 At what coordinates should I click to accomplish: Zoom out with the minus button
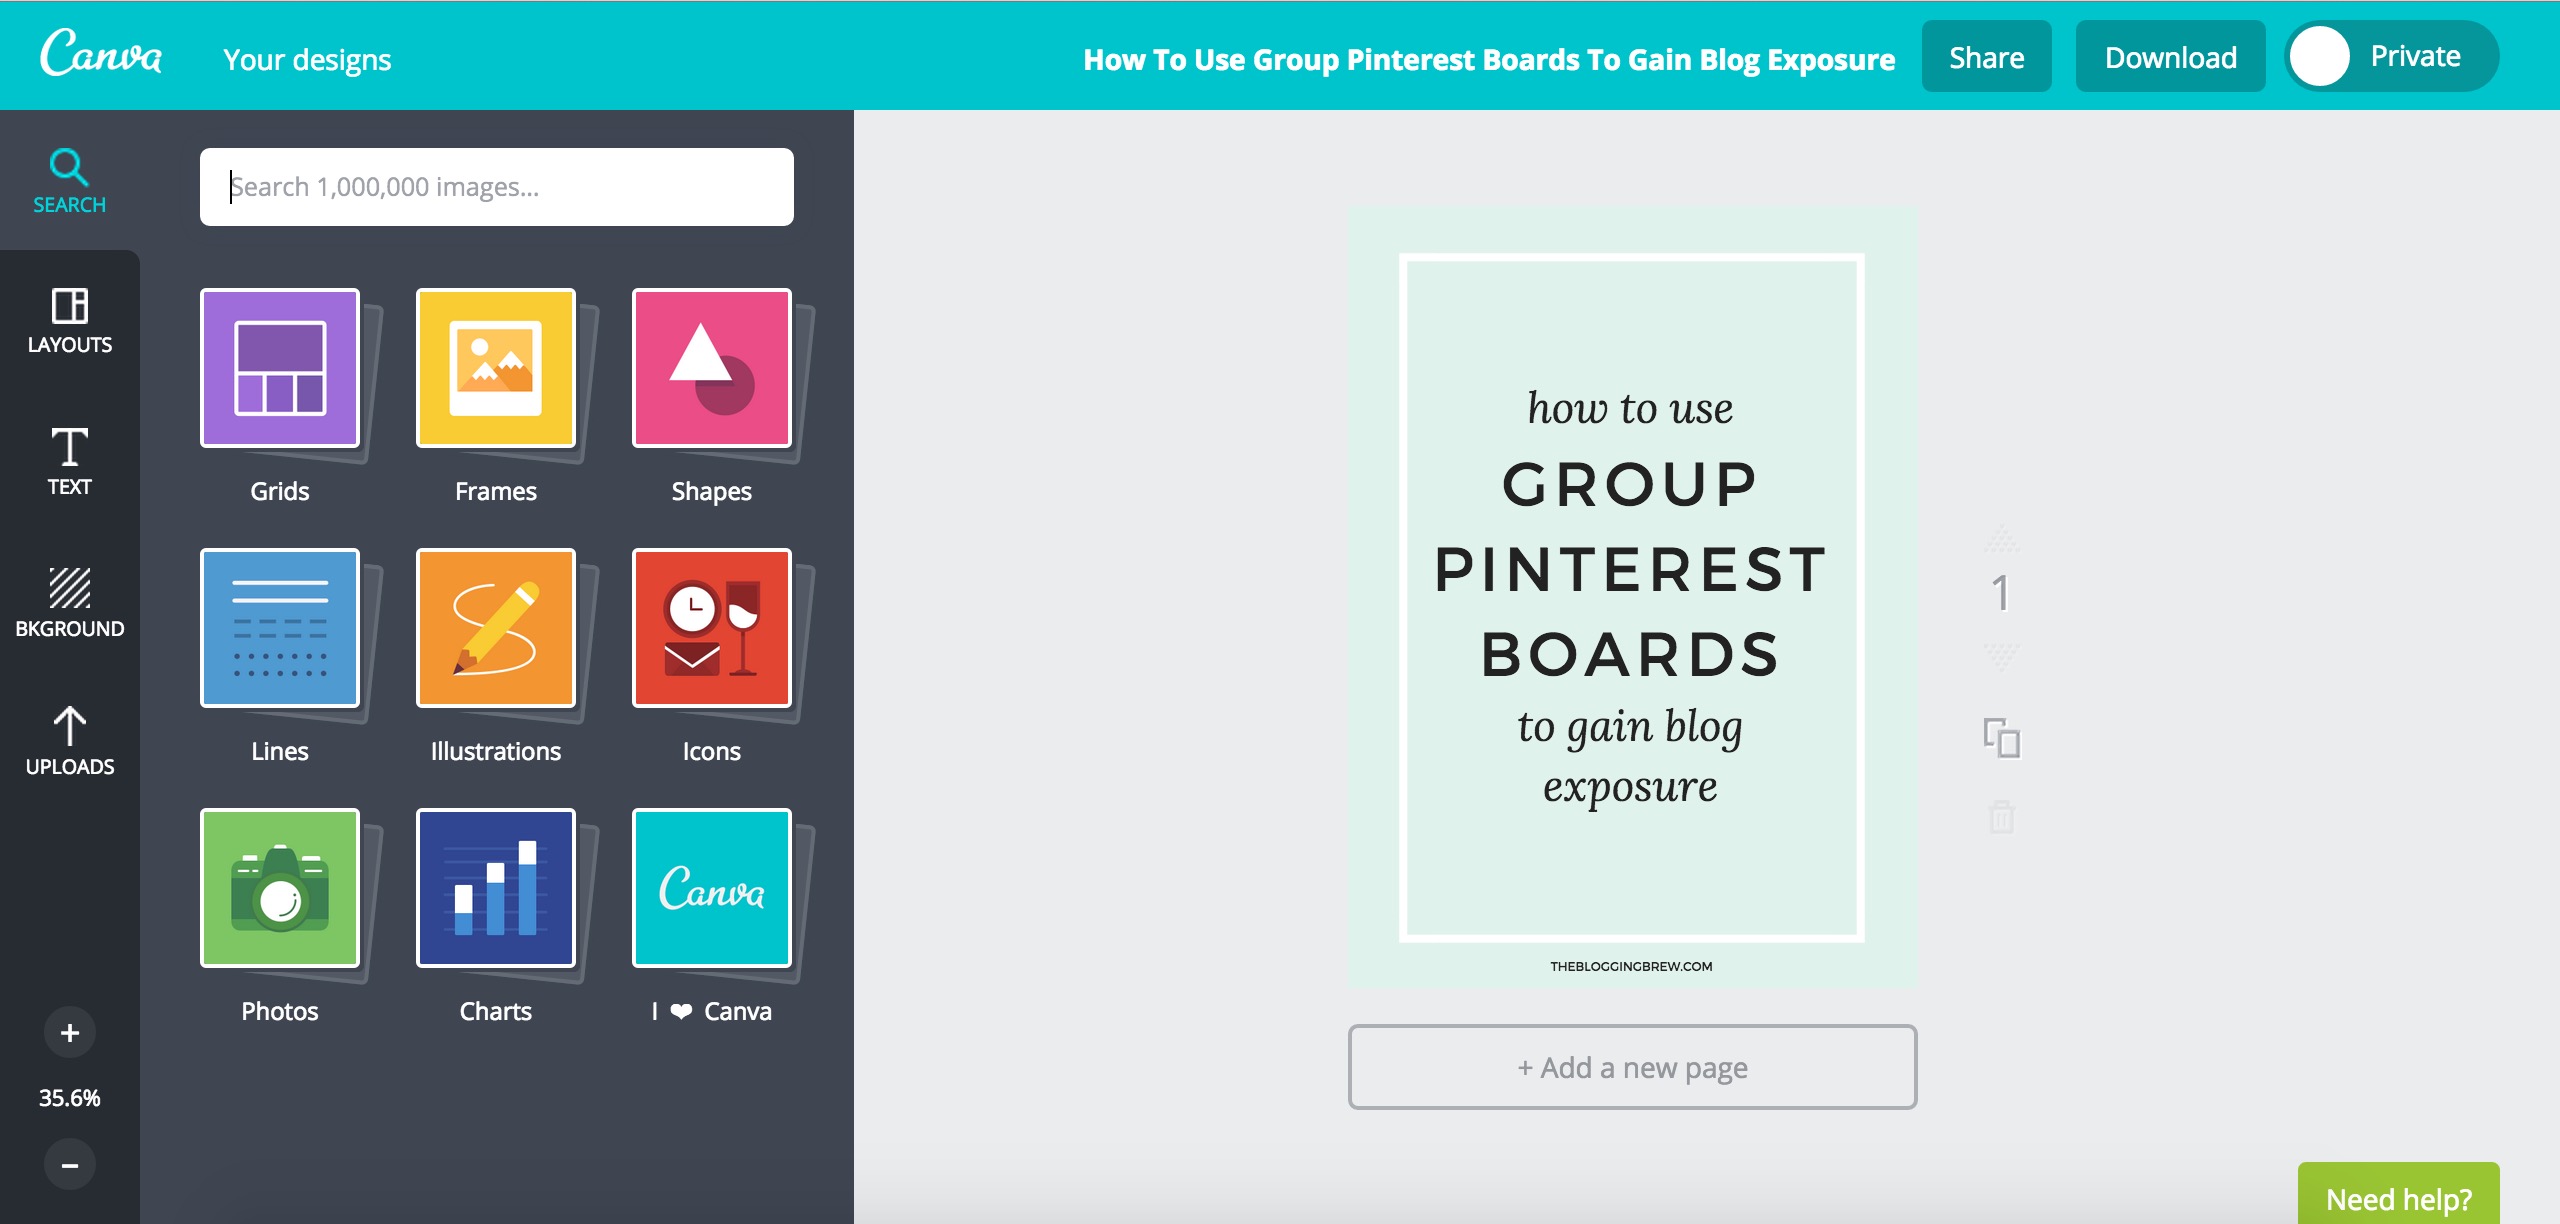(70, 1165)
